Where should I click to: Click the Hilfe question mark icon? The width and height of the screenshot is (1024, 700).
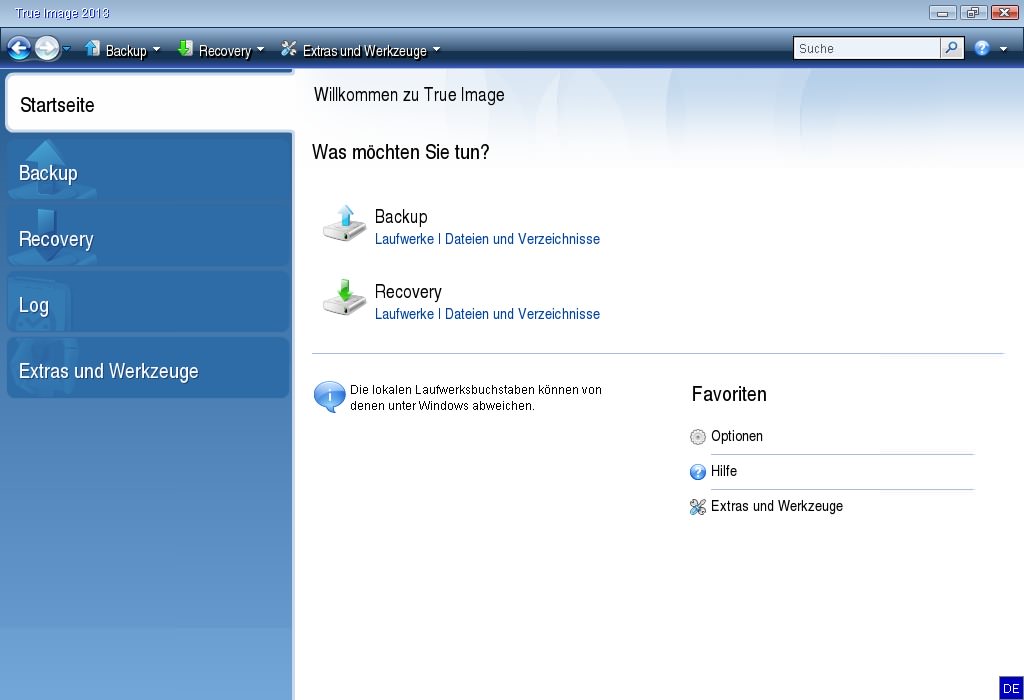[697, 471]
